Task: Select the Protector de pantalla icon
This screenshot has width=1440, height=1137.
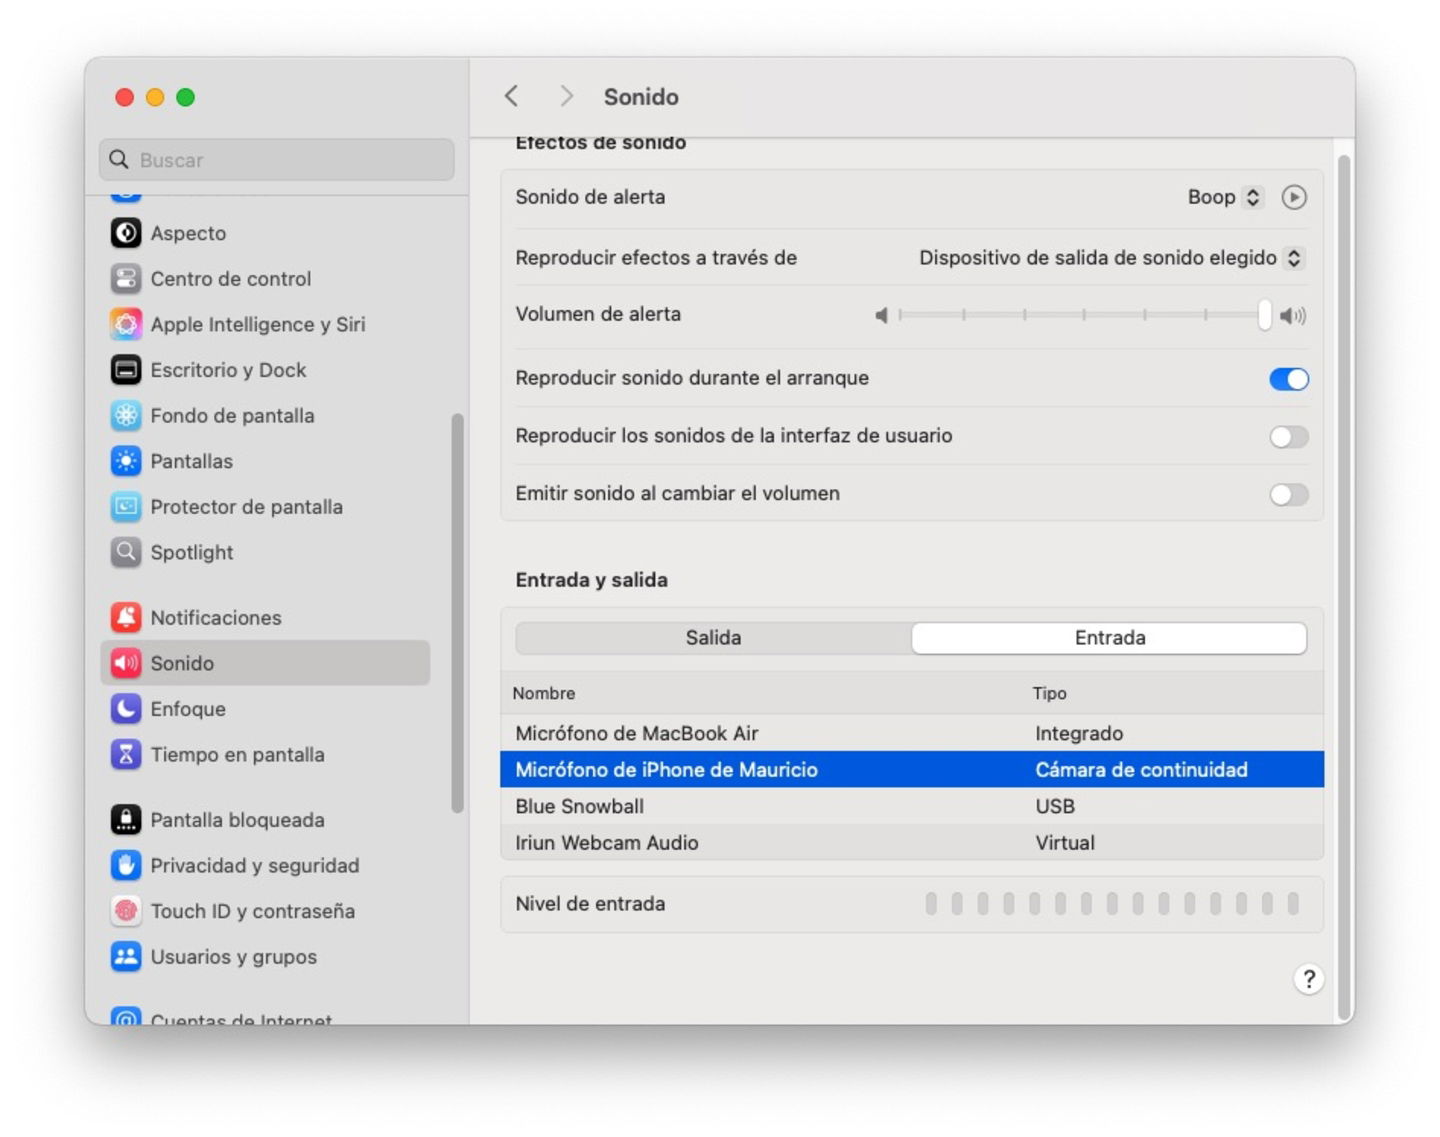Action: pyautogui.click(x=126, y=507)
